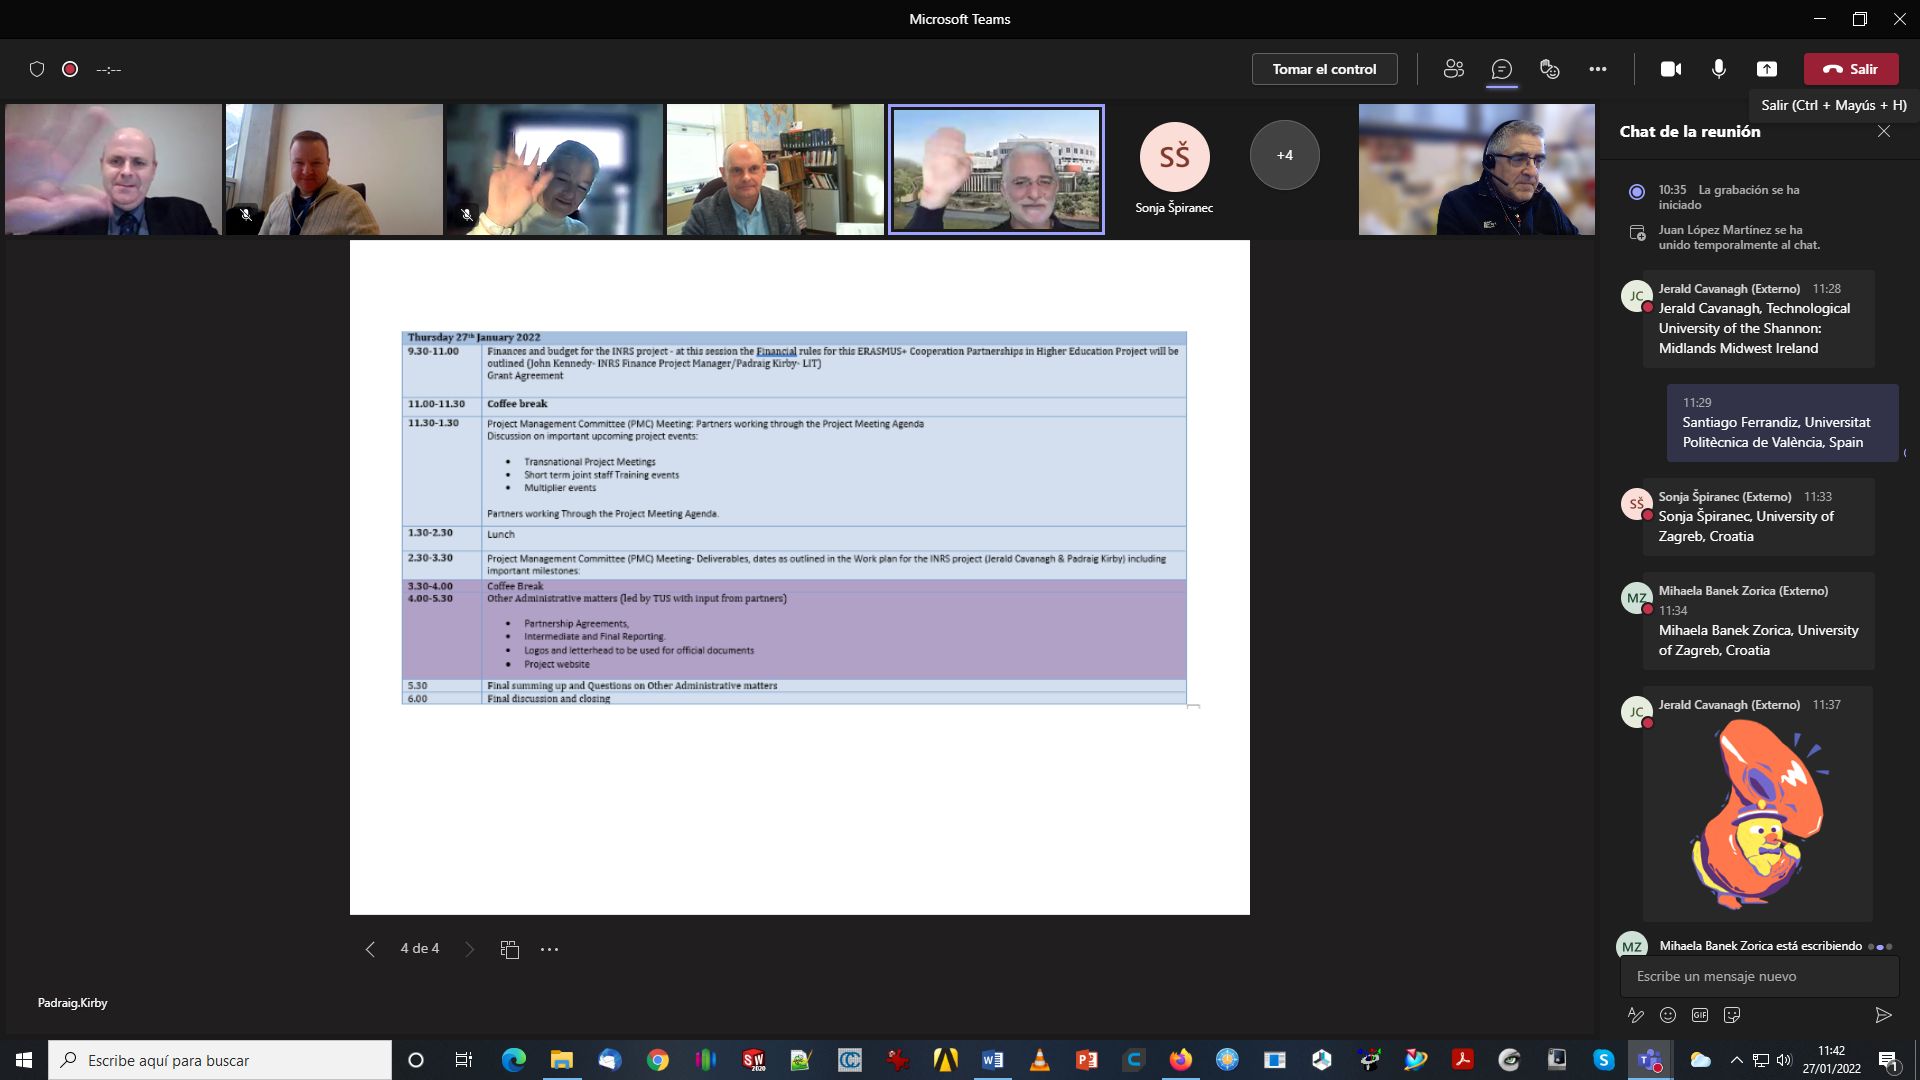Screen dimensions: 1920x1080
Task: Mute or unmute the microphone
Action: pos(1718,69)
